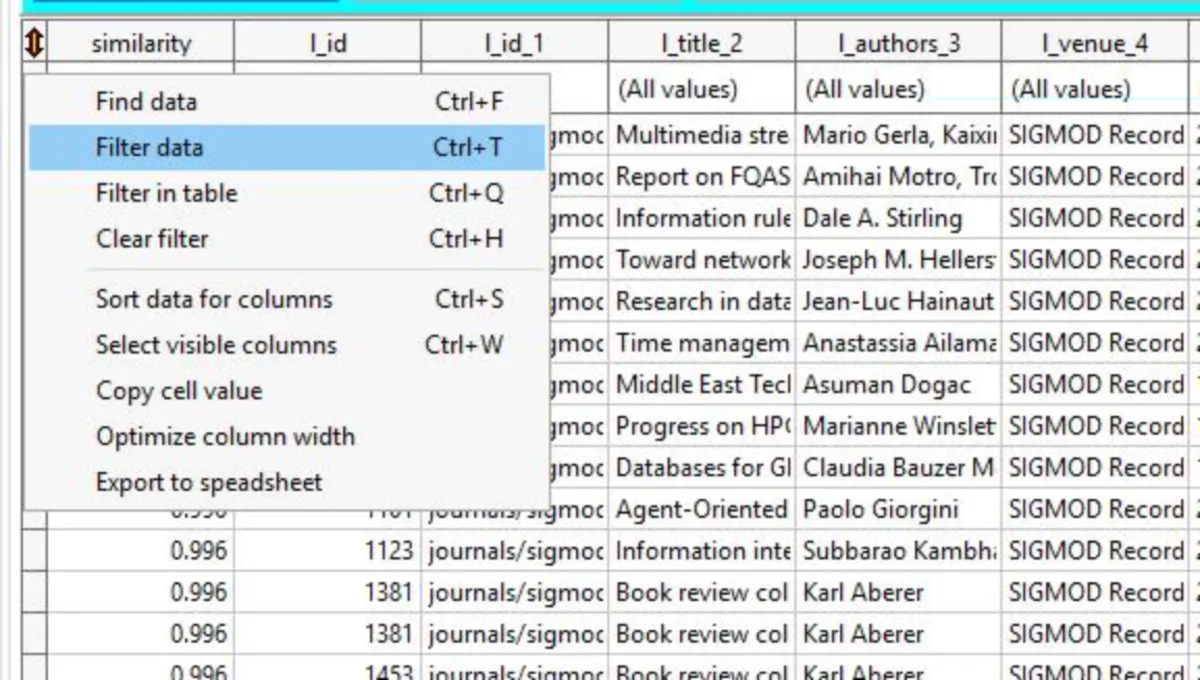Image resolution: width=1200 pixels, height=680 pixels.
Task: Select the l_id cell showing 1123
Action: point(328,551)
